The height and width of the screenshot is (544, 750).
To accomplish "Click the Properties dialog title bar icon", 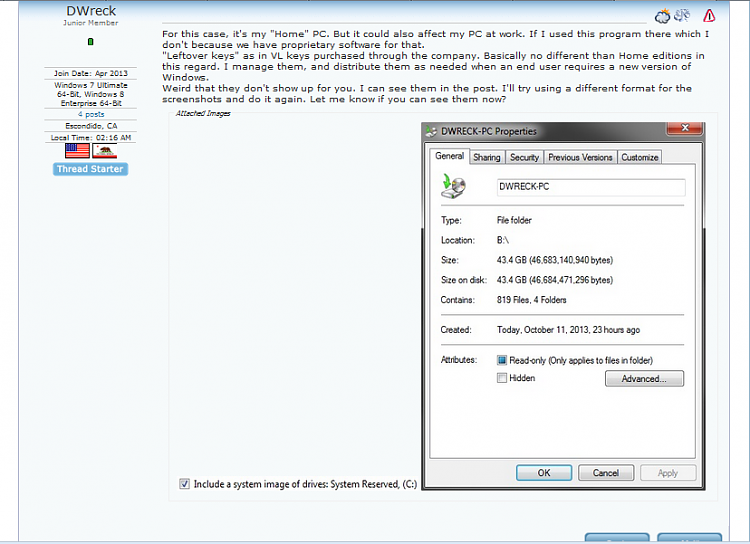I will coord(431,131).
